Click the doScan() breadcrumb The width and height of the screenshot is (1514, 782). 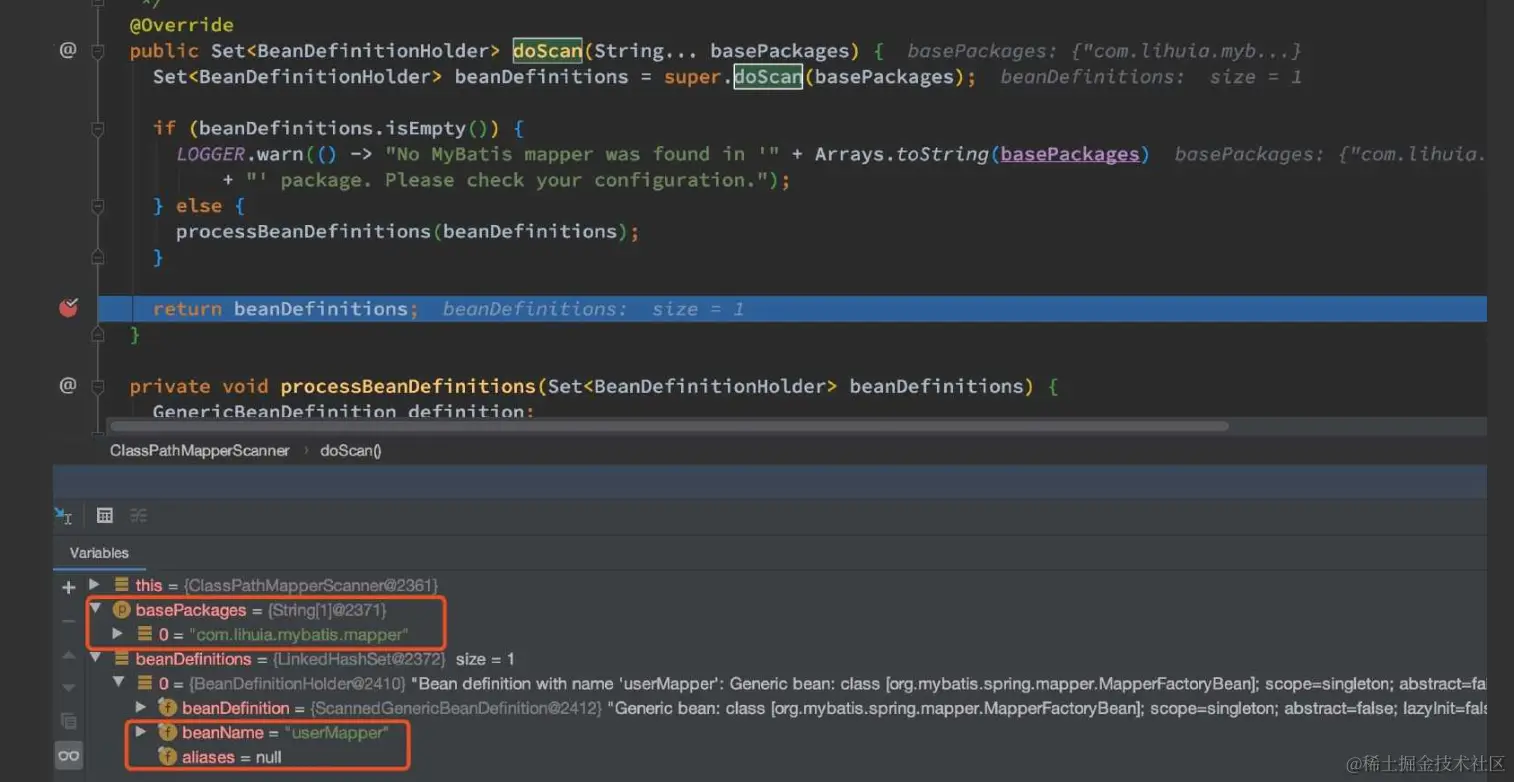(350, 451)
